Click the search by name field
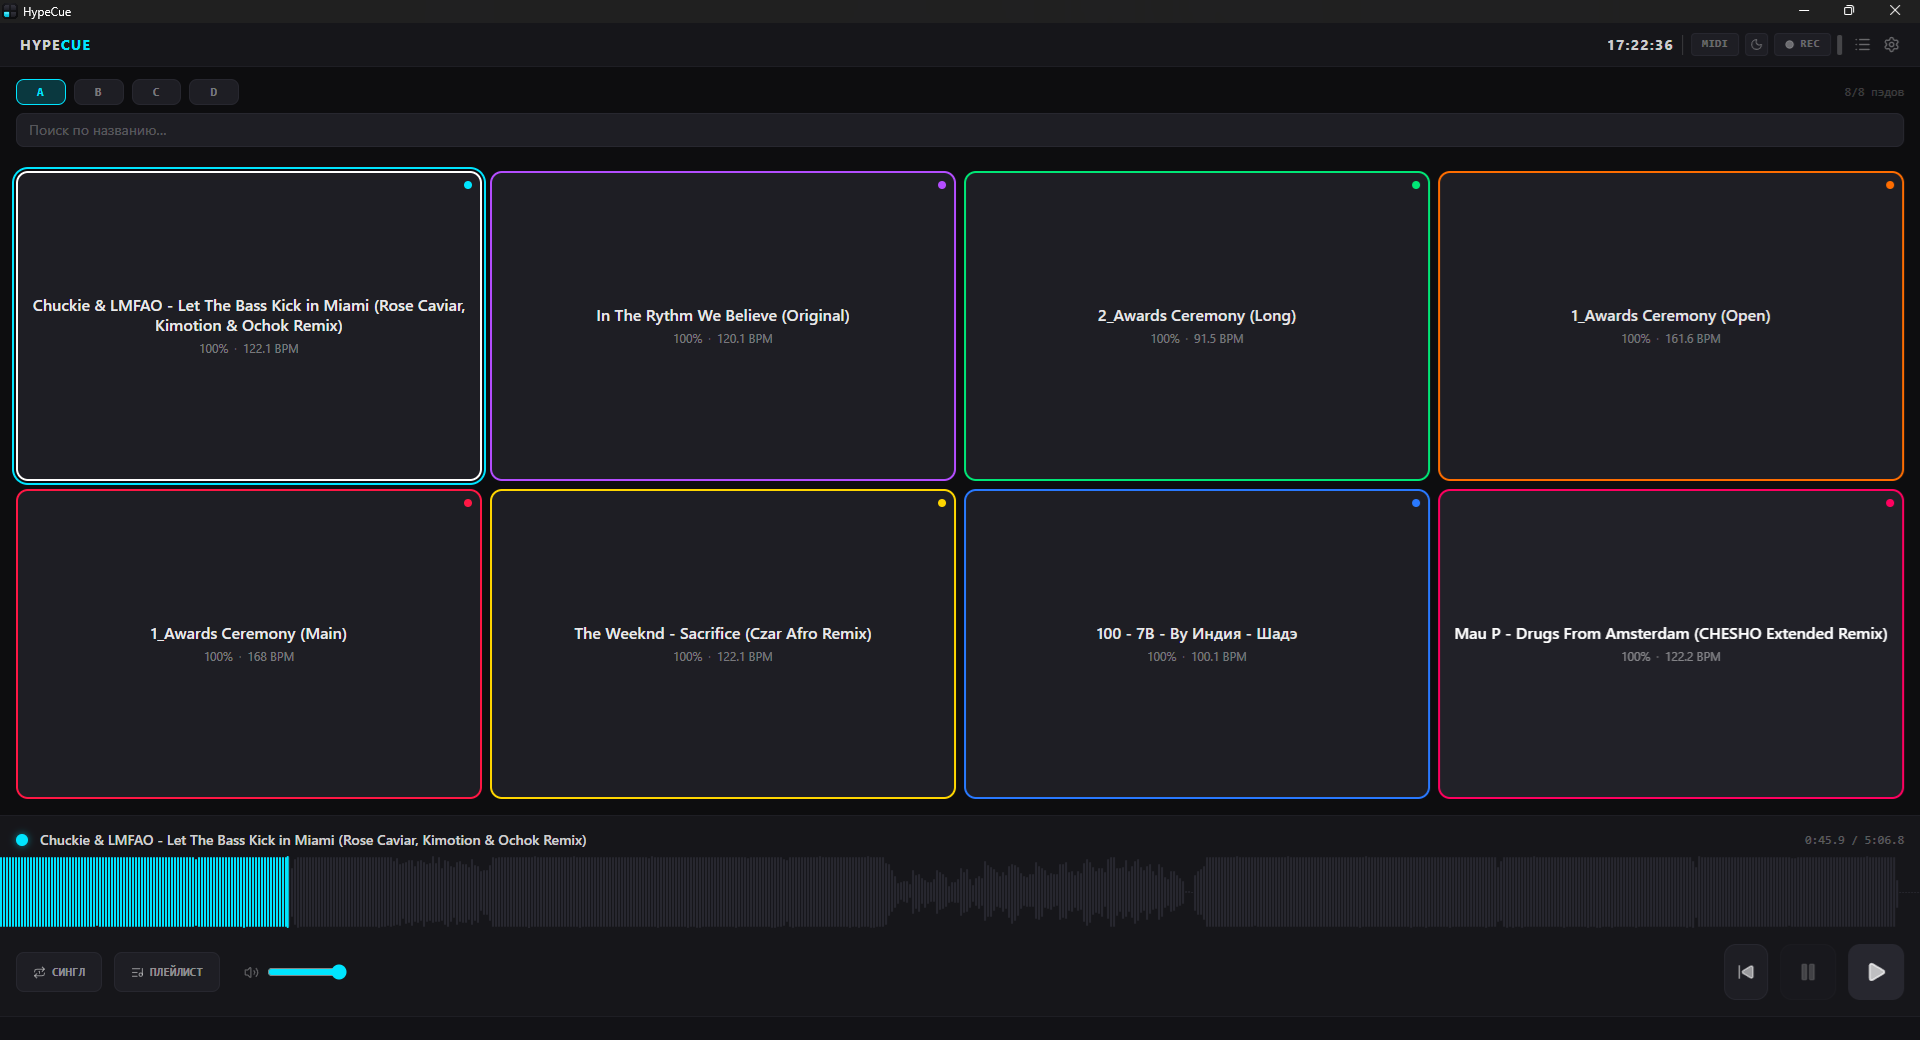The width and height of the screenshot is (1920, 1040). (x=959, y=130)
